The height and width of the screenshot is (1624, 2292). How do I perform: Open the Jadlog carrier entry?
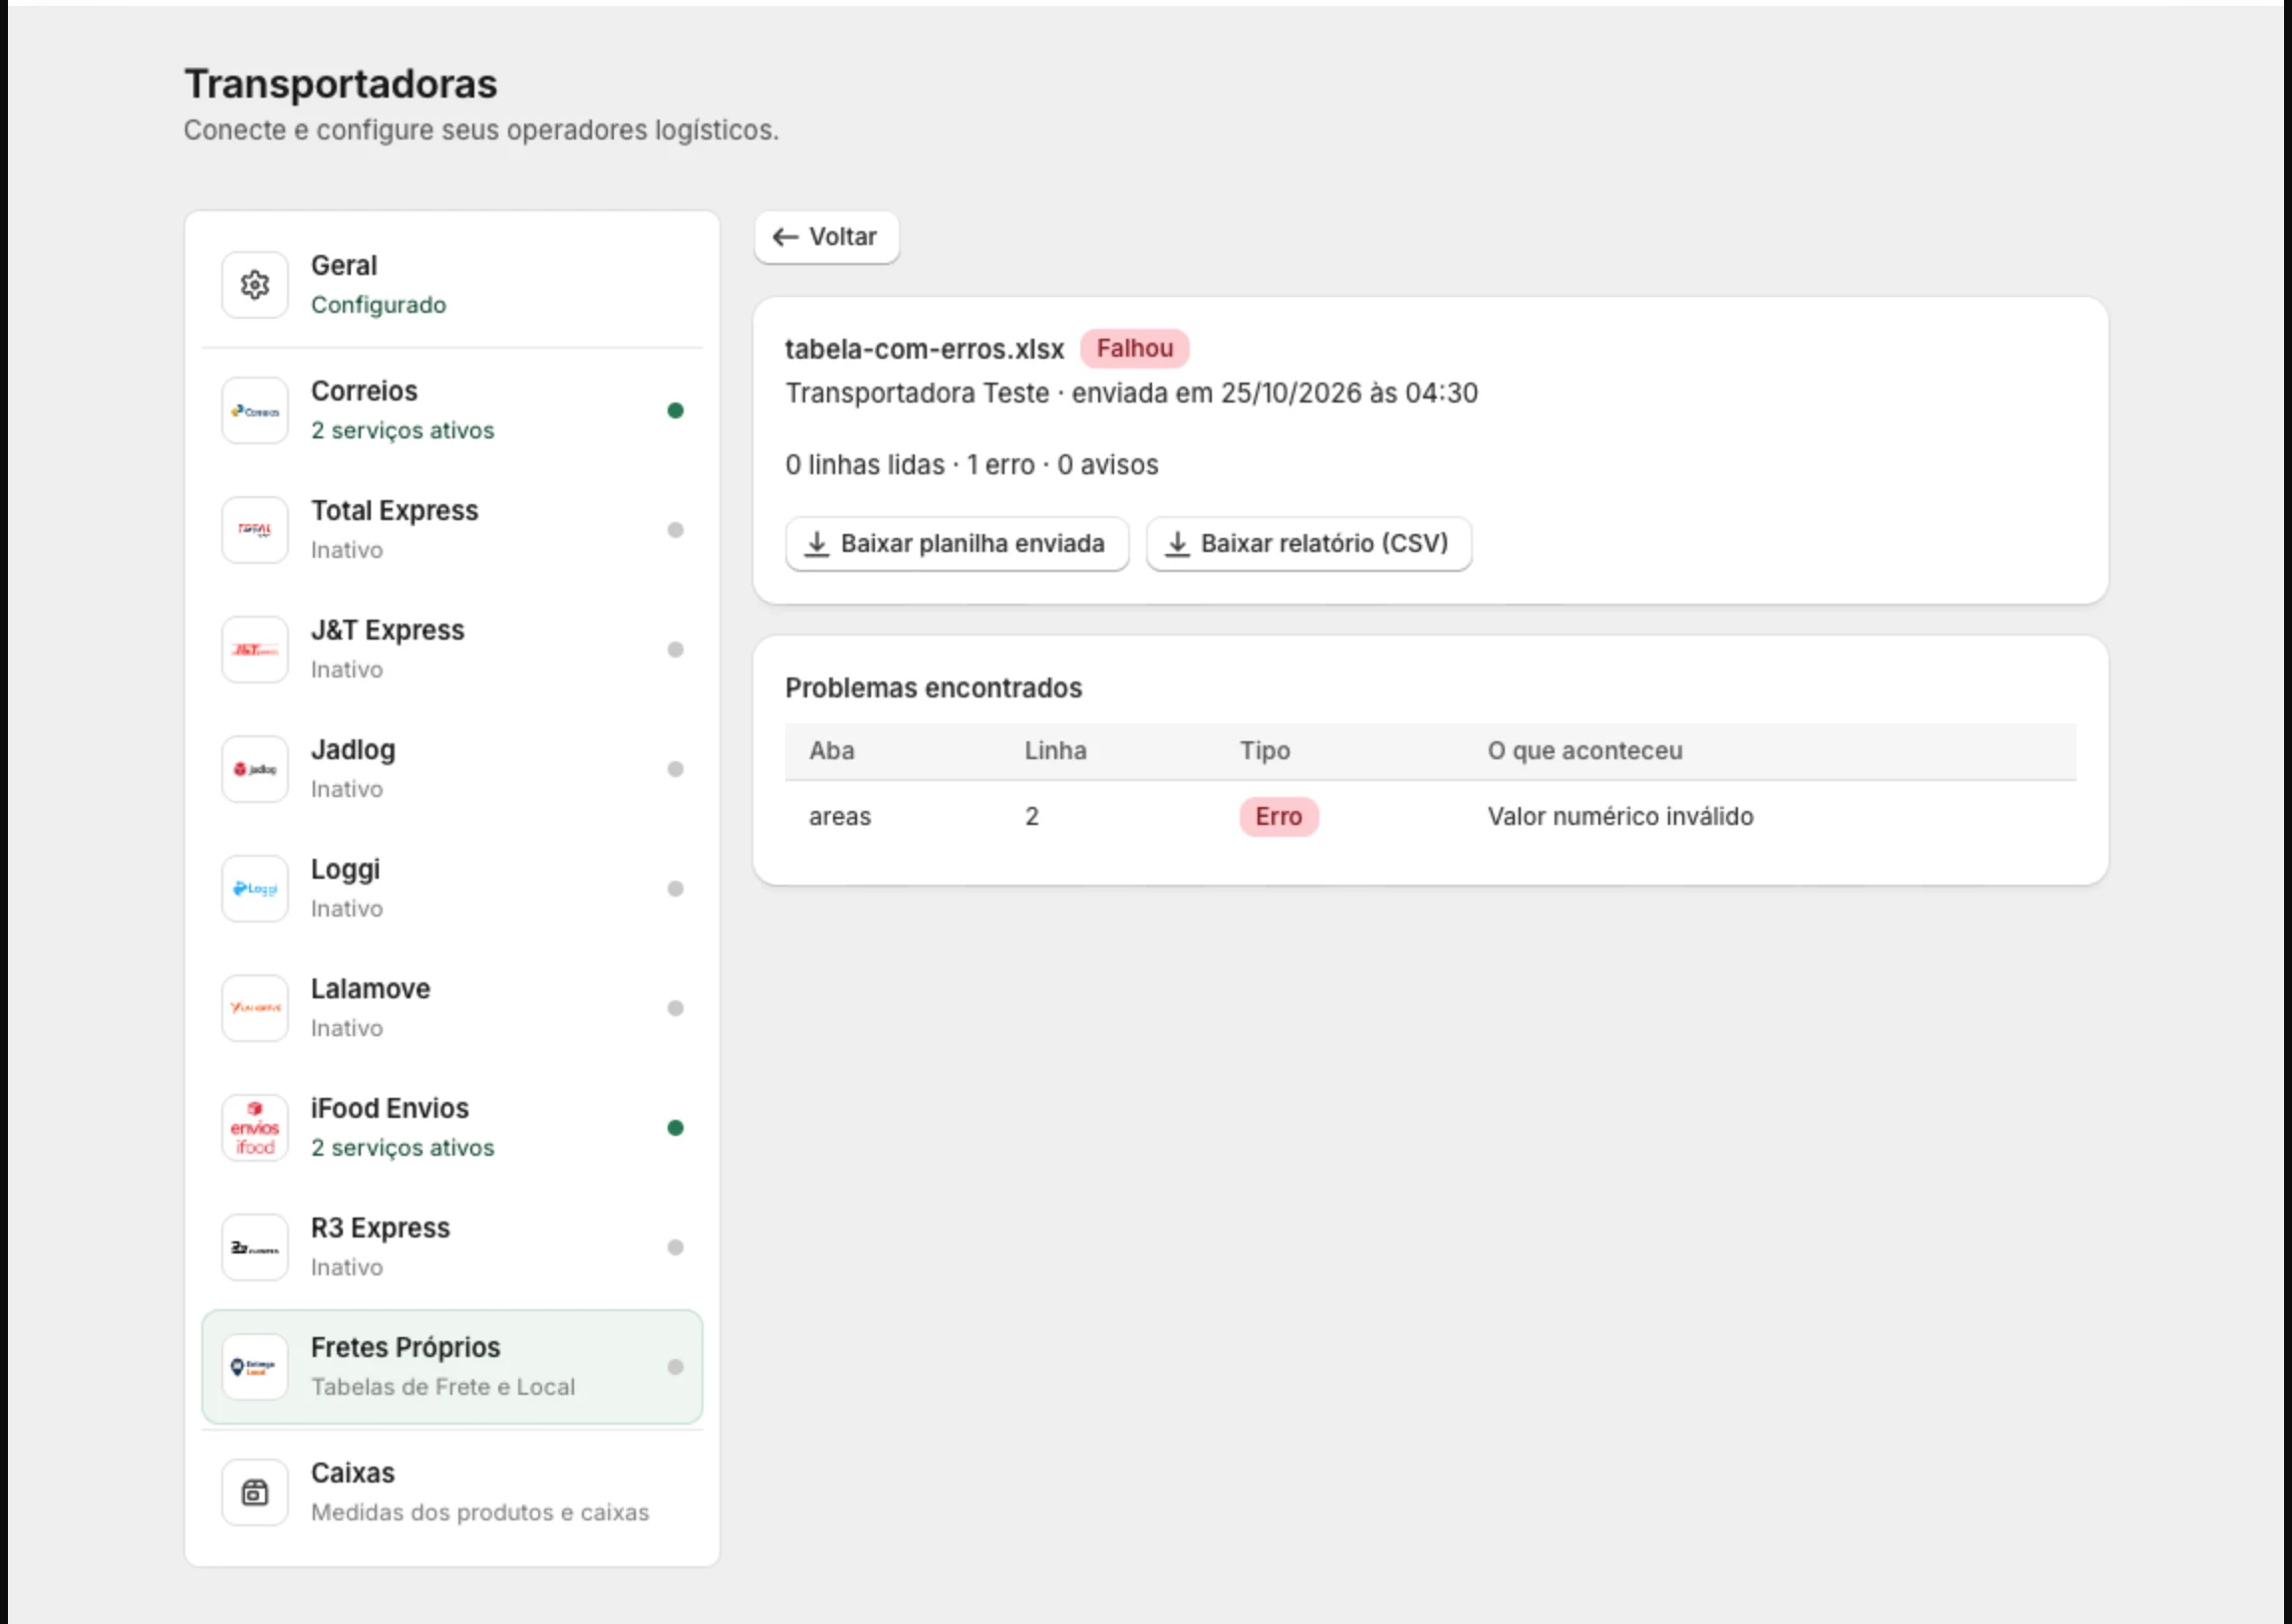pos(452,769)
